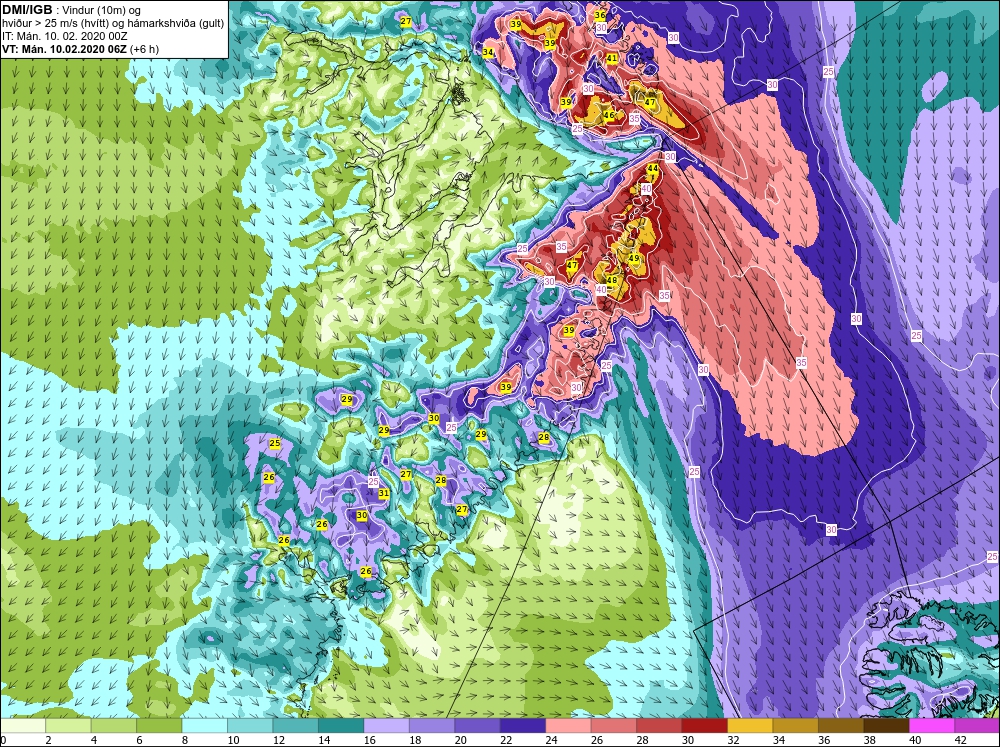Click the 10–12 m/s legend color block
Screen dimensions: 1000x747
pos(250,726)
